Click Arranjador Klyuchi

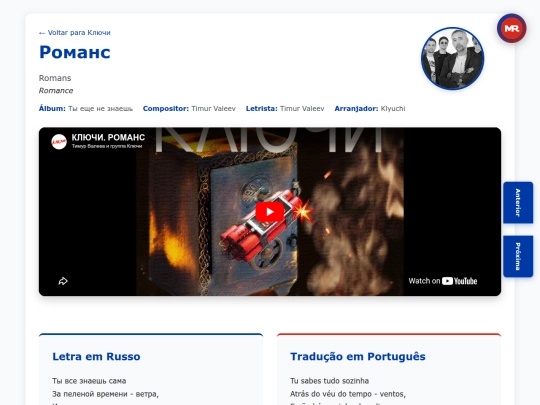coord(370,108)
